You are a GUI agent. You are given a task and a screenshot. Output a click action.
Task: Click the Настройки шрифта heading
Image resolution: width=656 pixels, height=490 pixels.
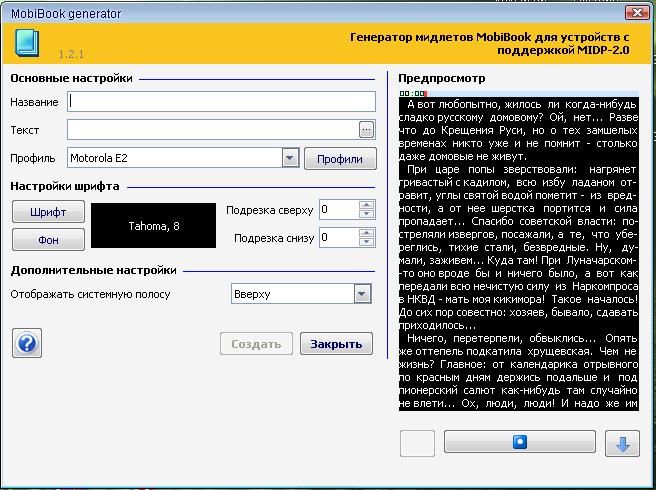coord(65,186)
